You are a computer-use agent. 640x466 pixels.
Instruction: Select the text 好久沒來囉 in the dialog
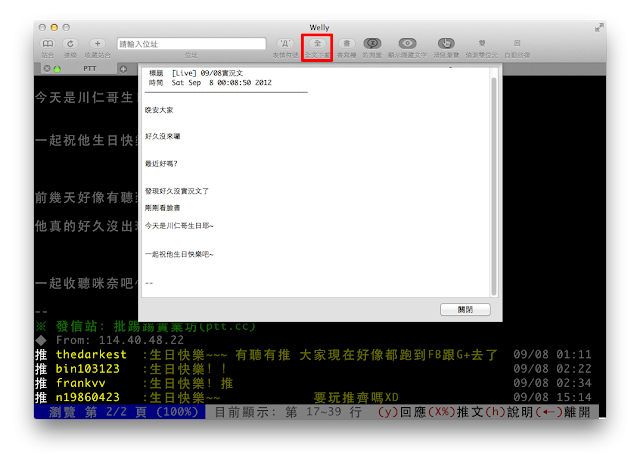click(x=162, y=136)
